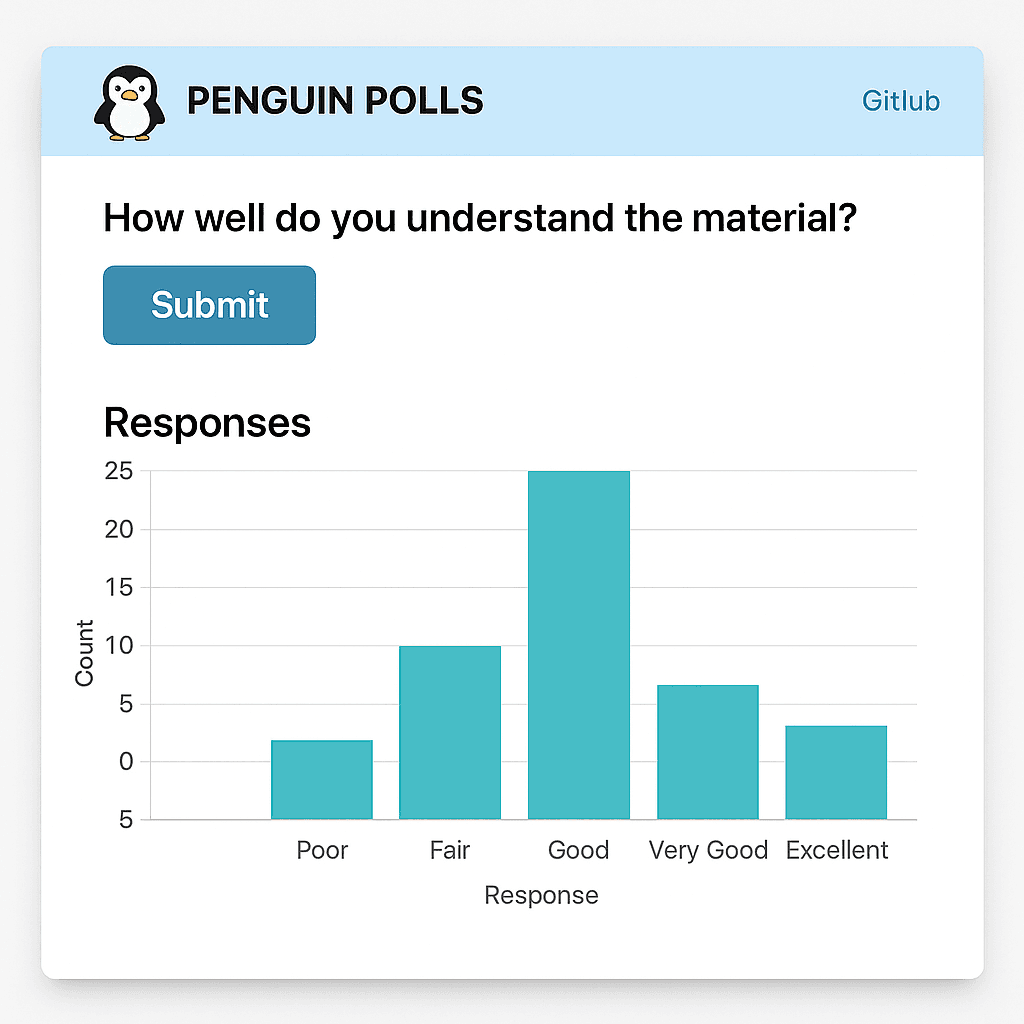This screenshot has height=1024, width=1024.
Task: Click the Response axis title
Action: click(x=541, y=895)
